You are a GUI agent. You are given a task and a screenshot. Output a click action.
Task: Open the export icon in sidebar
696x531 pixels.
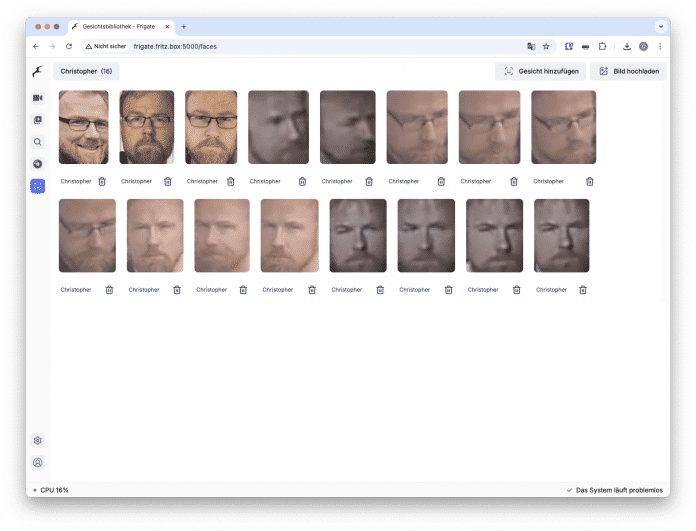click(x=38, y=164)
